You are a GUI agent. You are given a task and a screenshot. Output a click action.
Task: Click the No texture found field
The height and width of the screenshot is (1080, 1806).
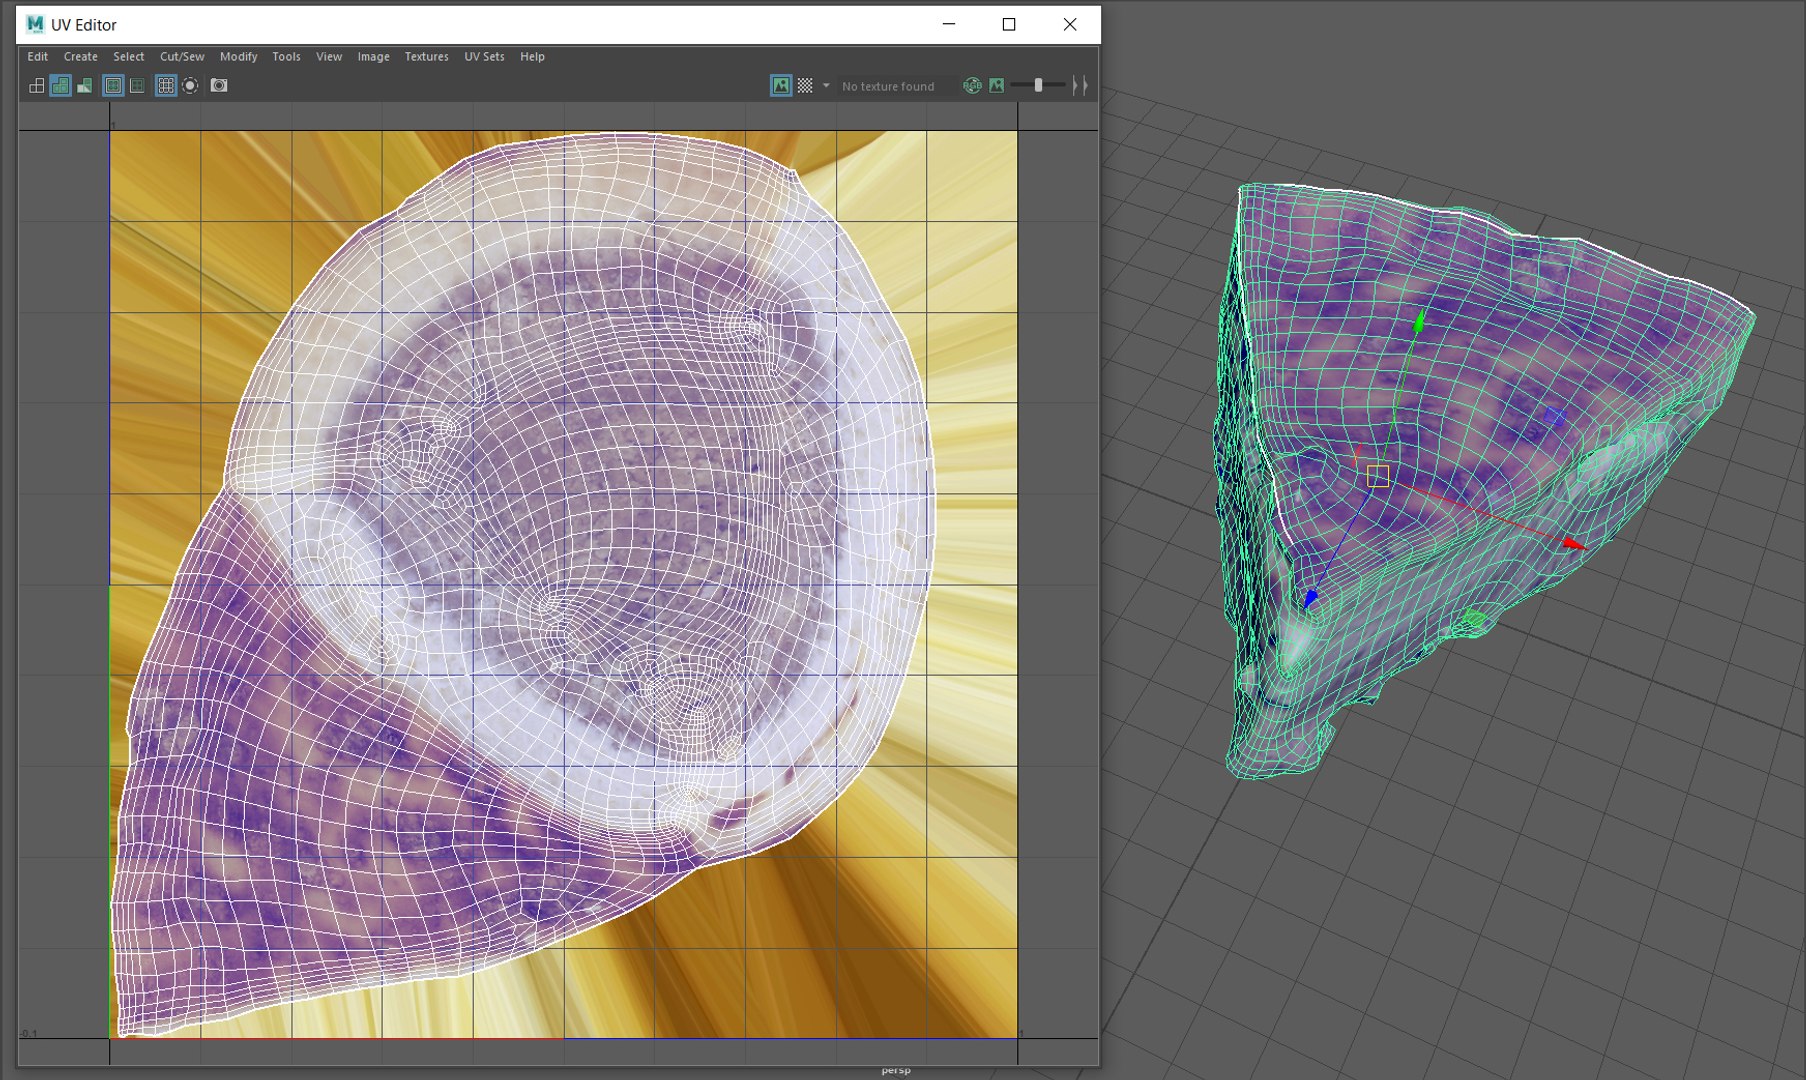(x=896, y=86)
